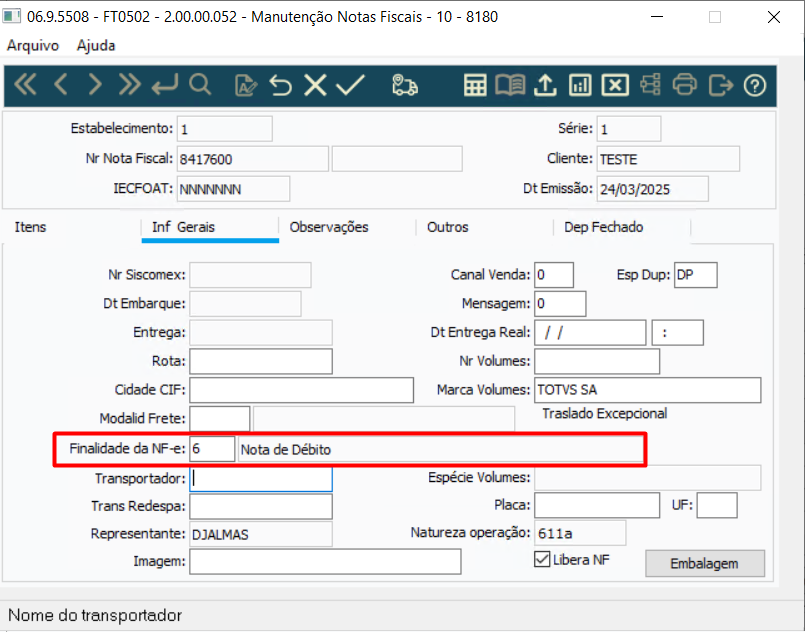Click the undo arrow icon
The image size is (805, 632).
tap(281, 85)
